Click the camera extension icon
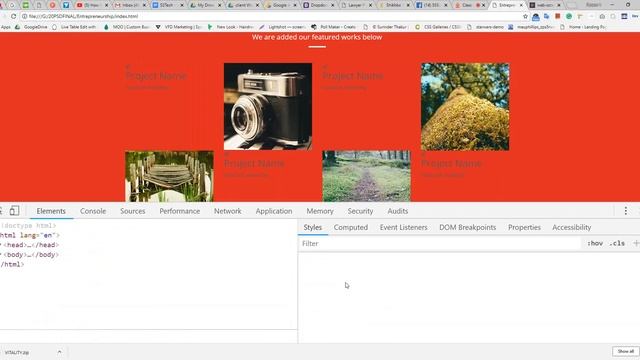 pyautogui.click(x=602, y=16)
